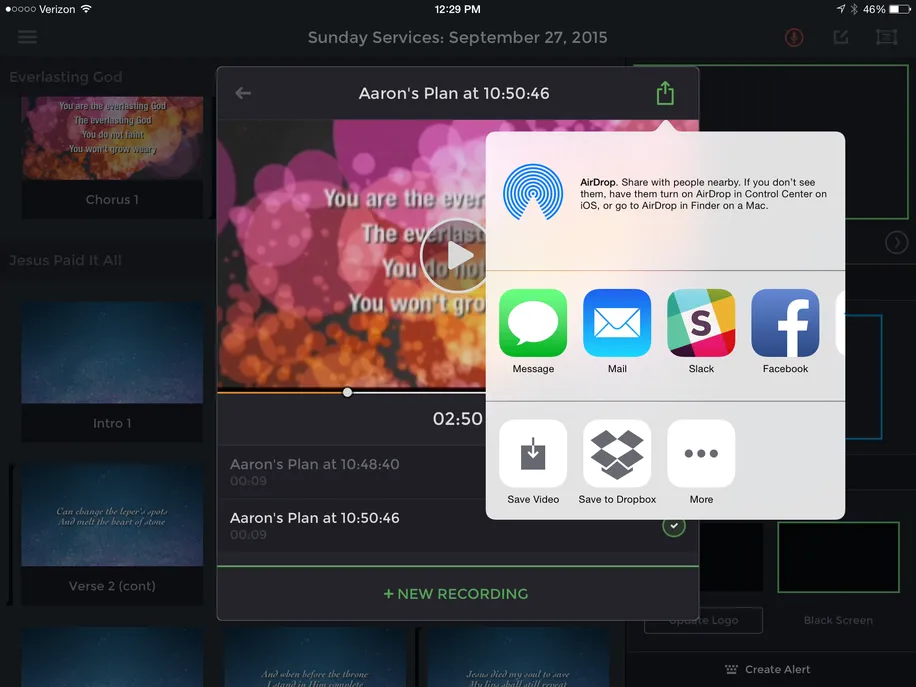
Task: Tap + NEW RECORDING button
Action: 456,594
